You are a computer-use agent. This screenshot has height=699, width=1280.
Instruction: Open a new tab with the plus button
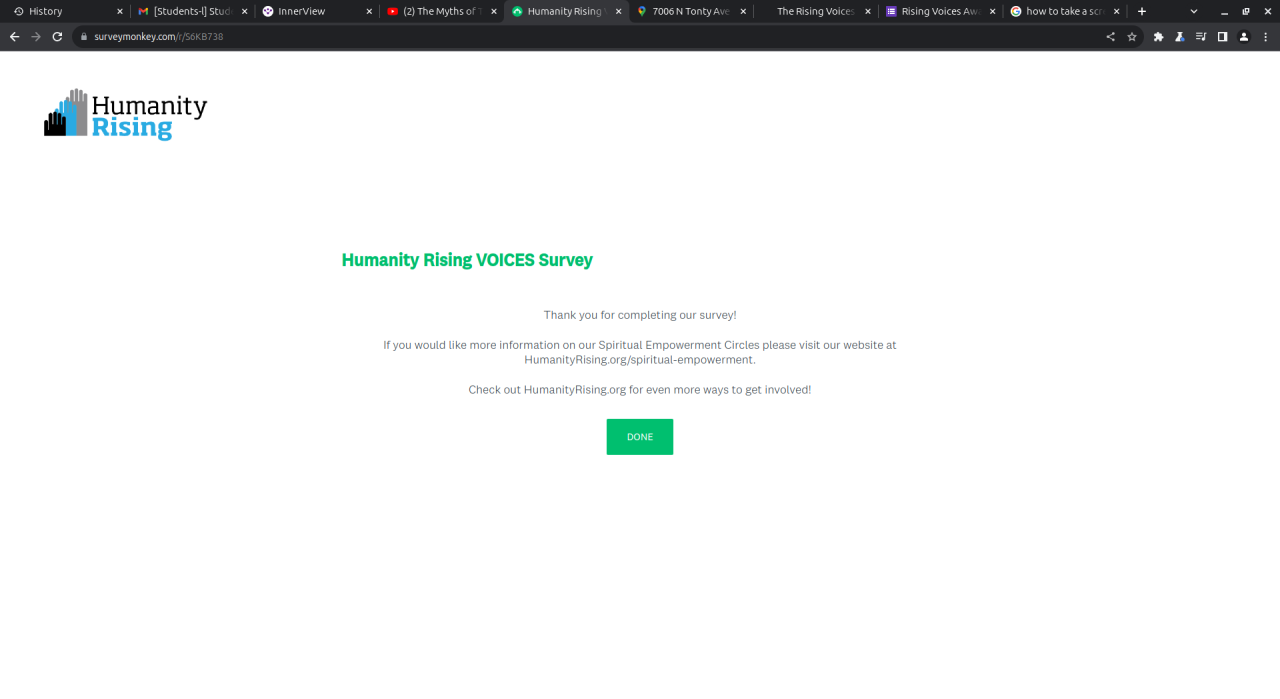coord(1142,12)
